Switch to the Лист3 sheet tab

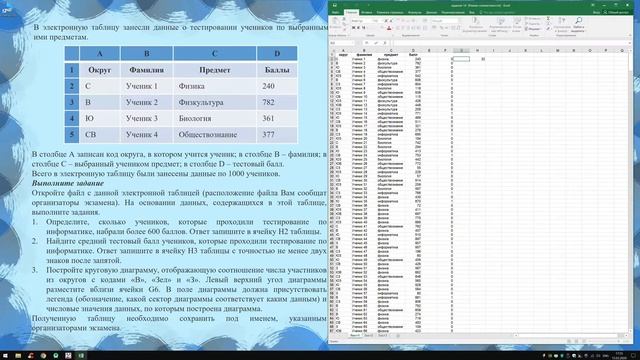(382, 336)
